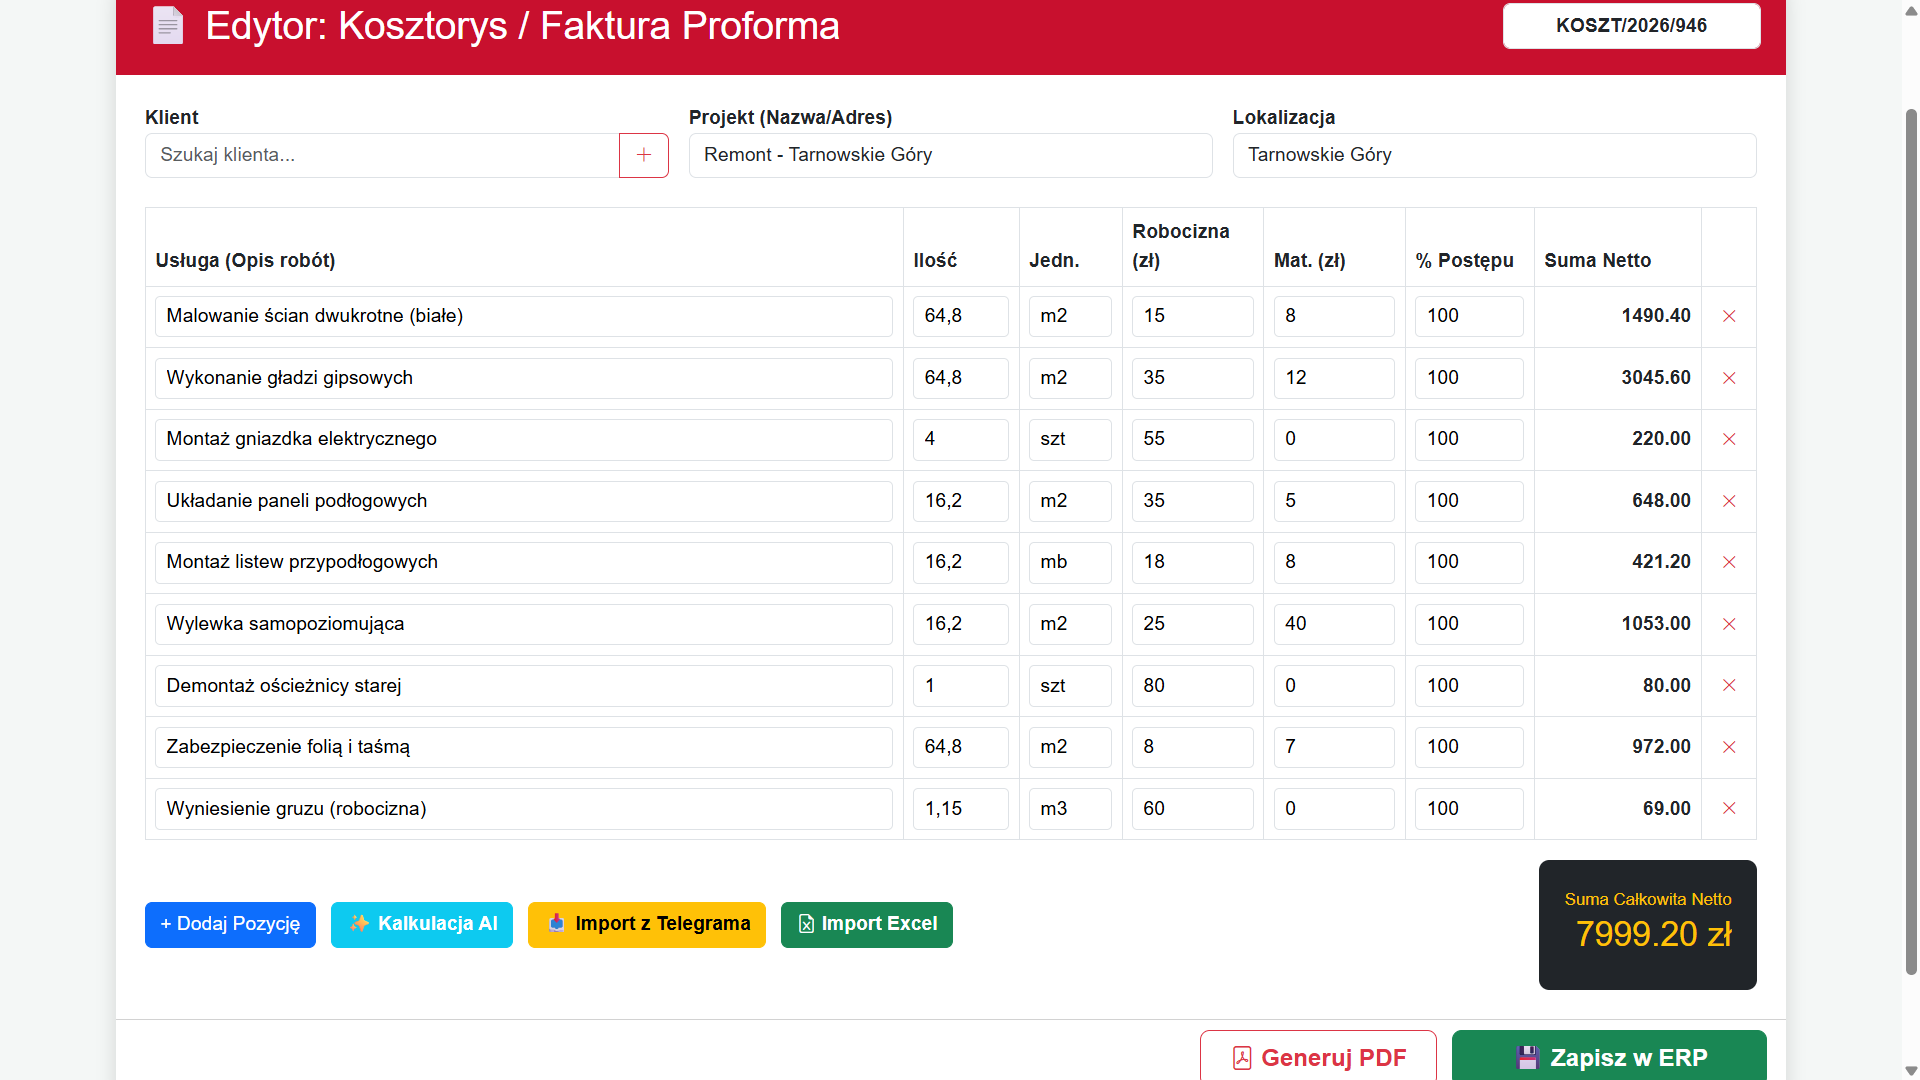Delete the Wykonanie gładzi gipsowych row

[x=1729, y=378]
